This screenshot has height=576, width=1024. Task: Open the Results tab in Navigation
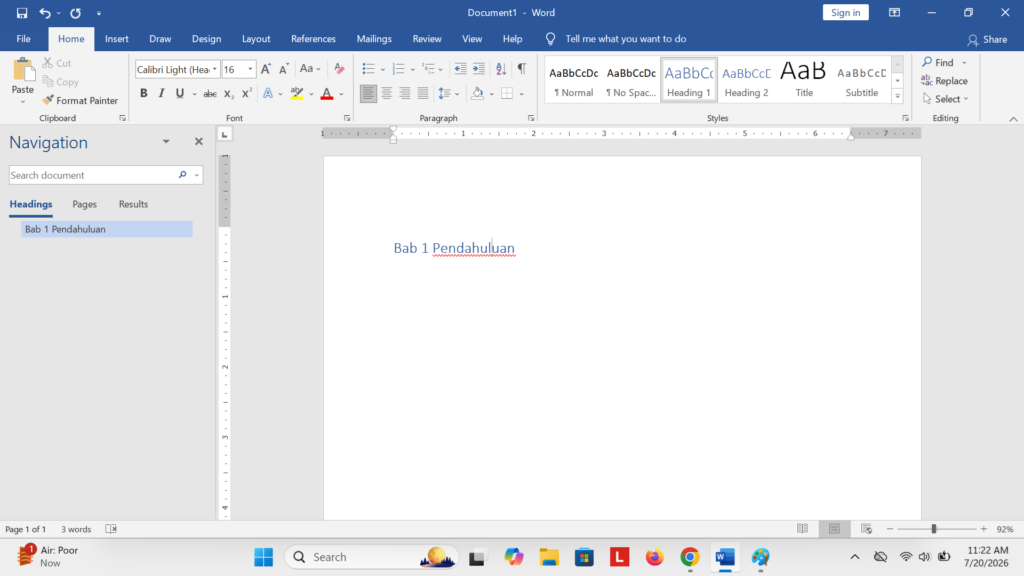[x=133, y=204]
